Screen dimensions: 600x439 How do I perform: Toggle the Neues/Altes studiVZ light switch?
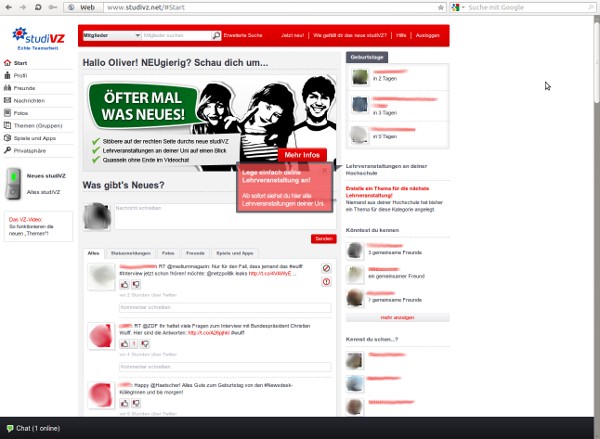13,184
